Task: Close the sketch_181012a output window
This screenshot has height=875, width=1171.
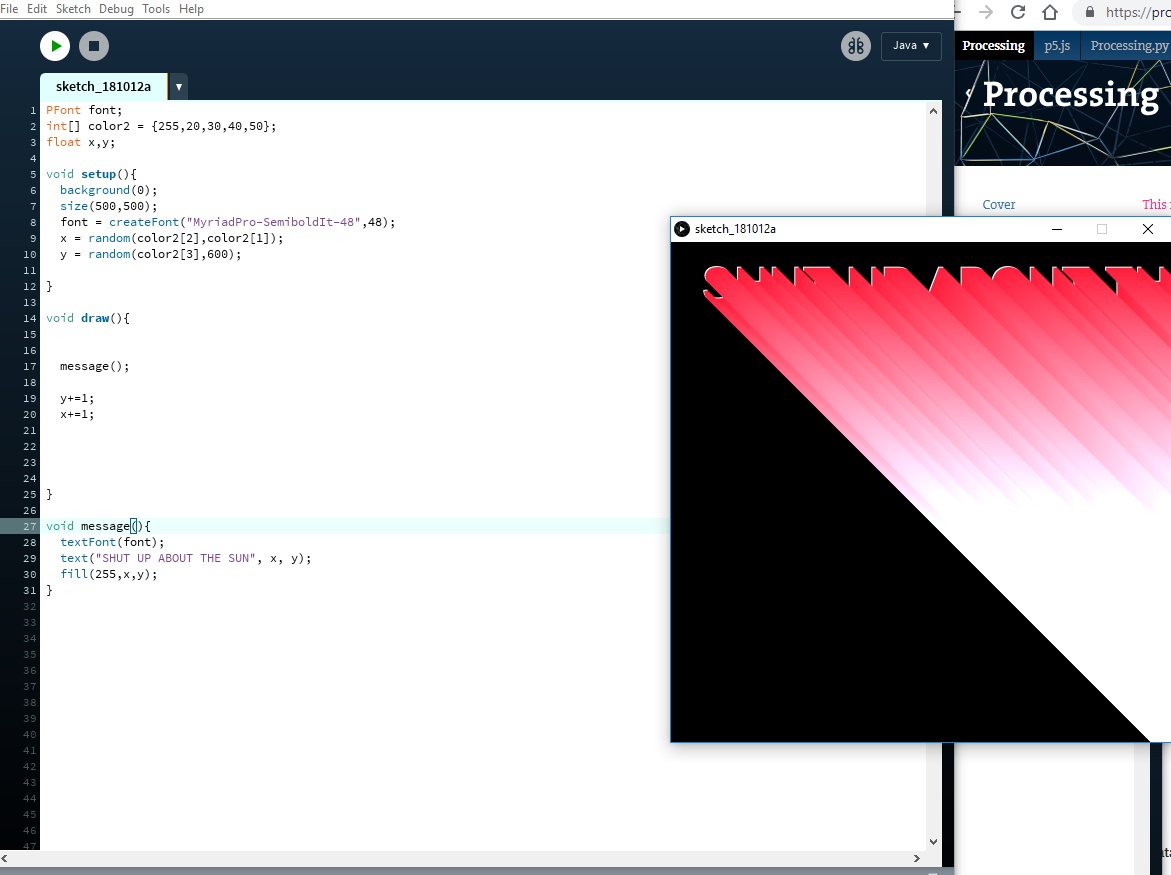Action: (x=1147, y=229)
